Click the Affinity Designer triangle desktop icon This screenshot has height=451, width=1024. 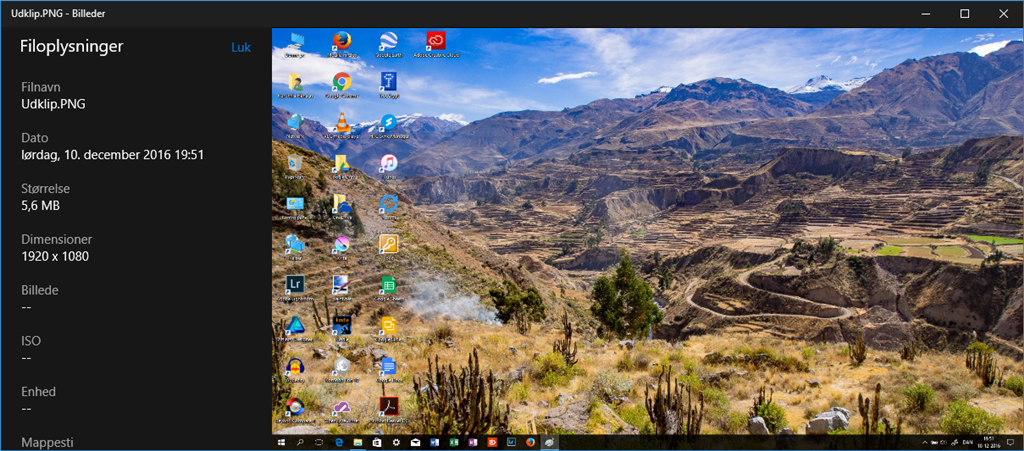click(x=295, y=325)
